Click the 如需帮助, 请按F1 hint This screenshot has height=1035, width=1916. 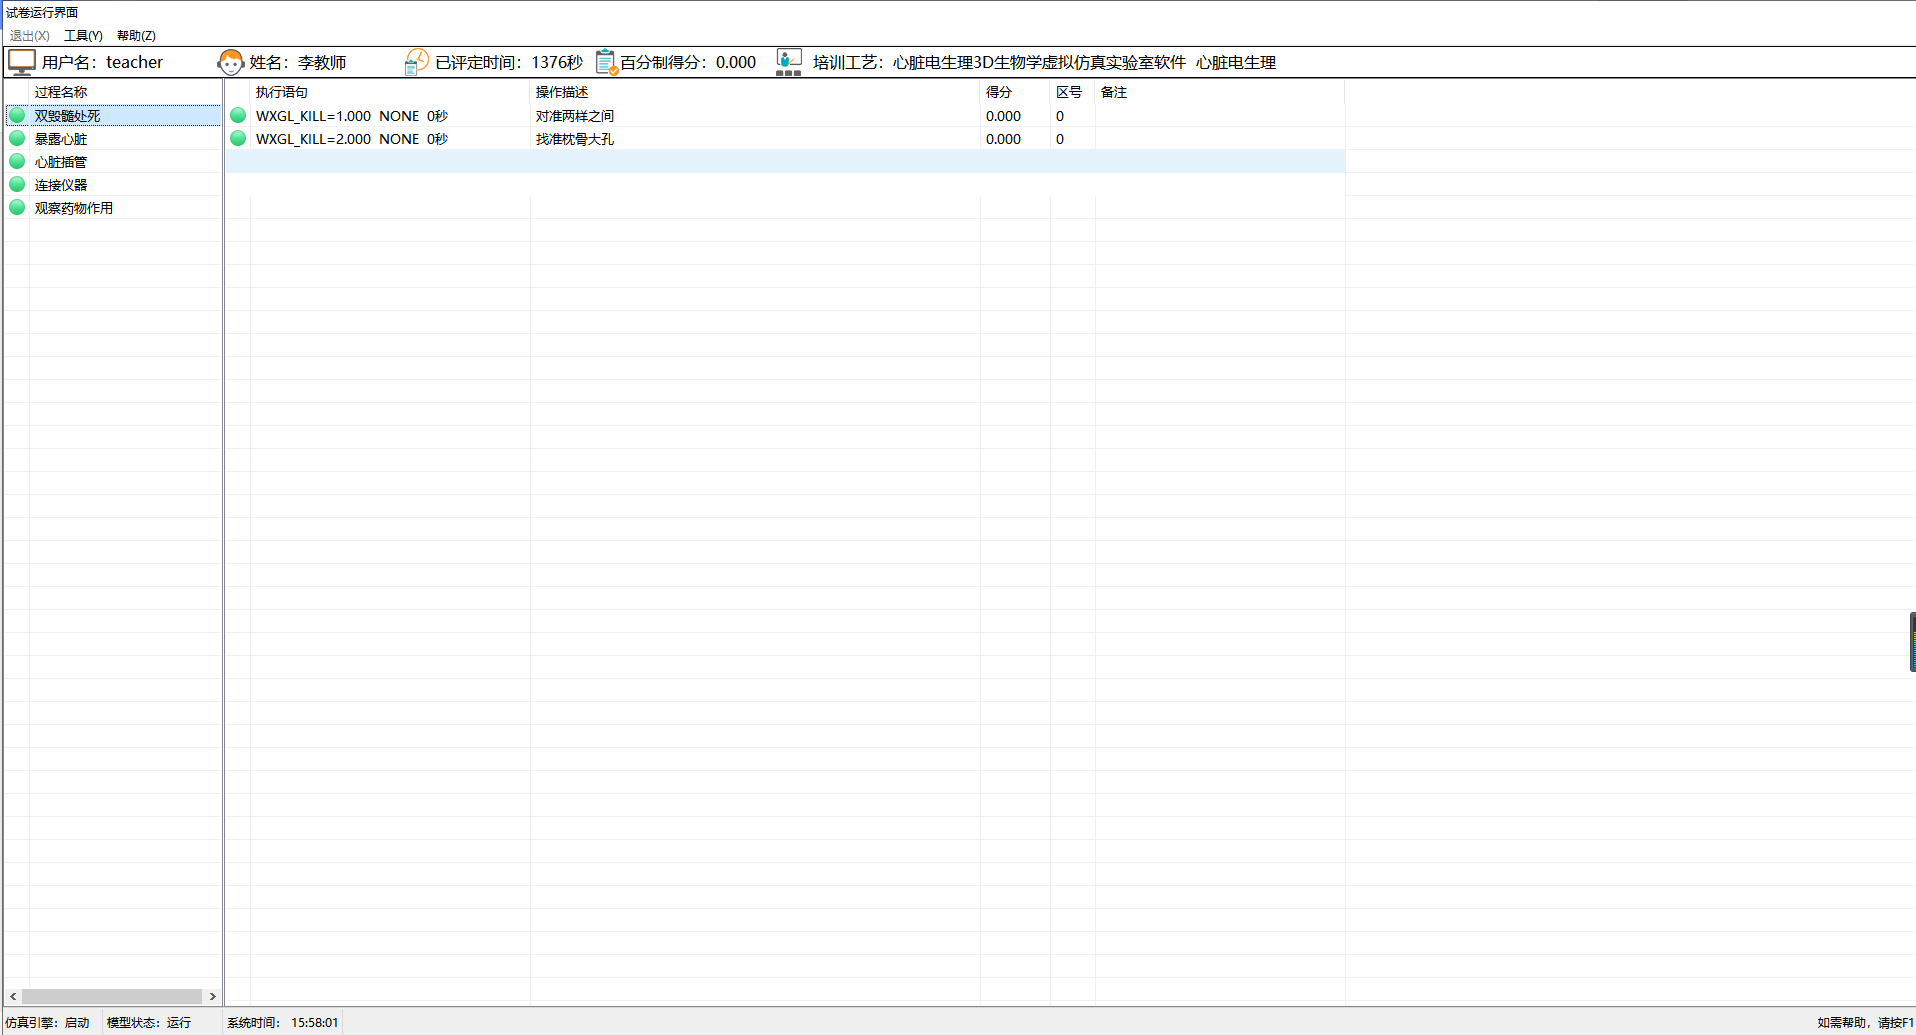tap(1865, 1022)
